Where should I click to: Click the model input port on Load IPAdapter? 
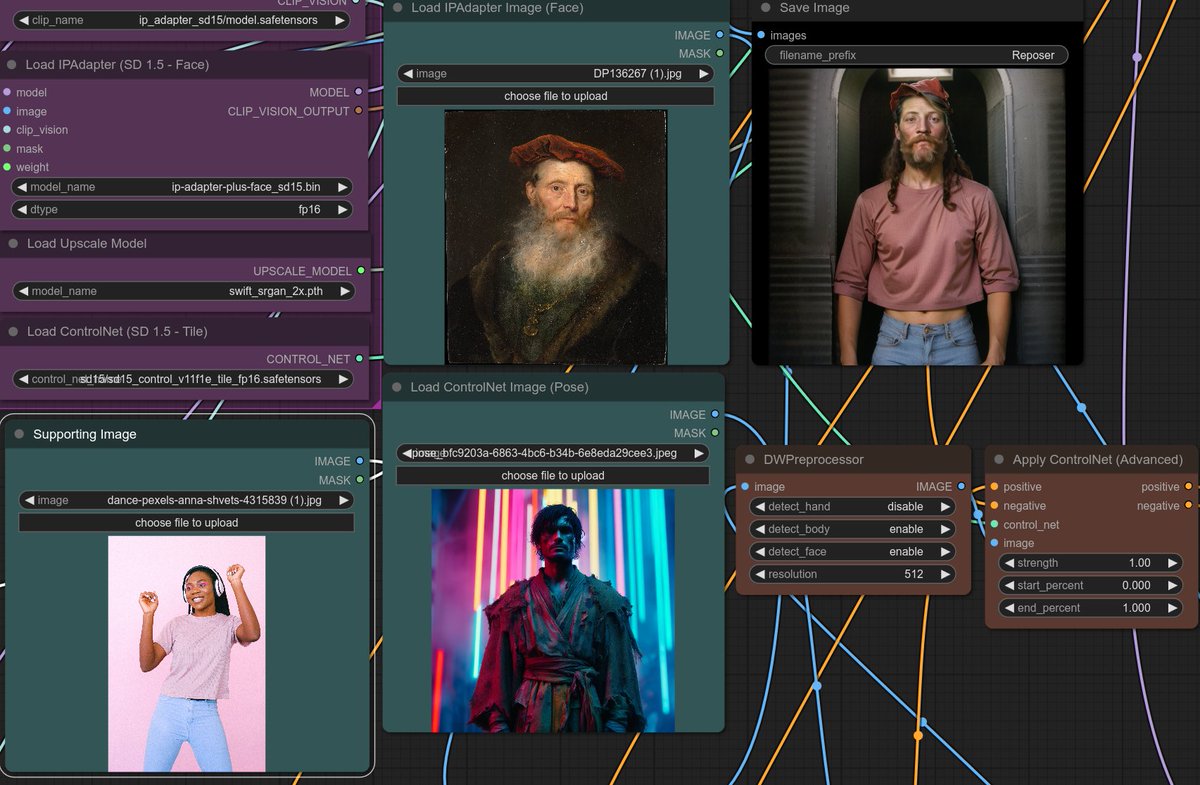pyautogui.click(x=8, y=93)
